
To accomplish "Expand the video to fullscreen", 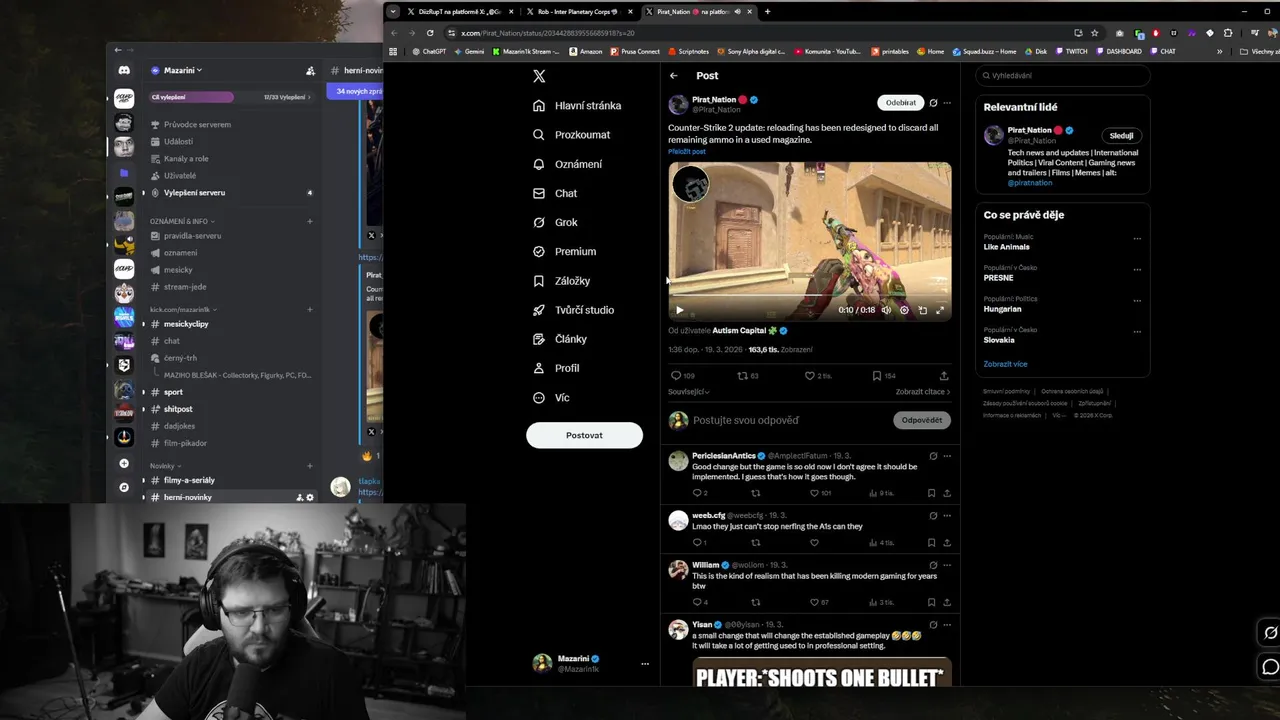I will click(940, 310).
